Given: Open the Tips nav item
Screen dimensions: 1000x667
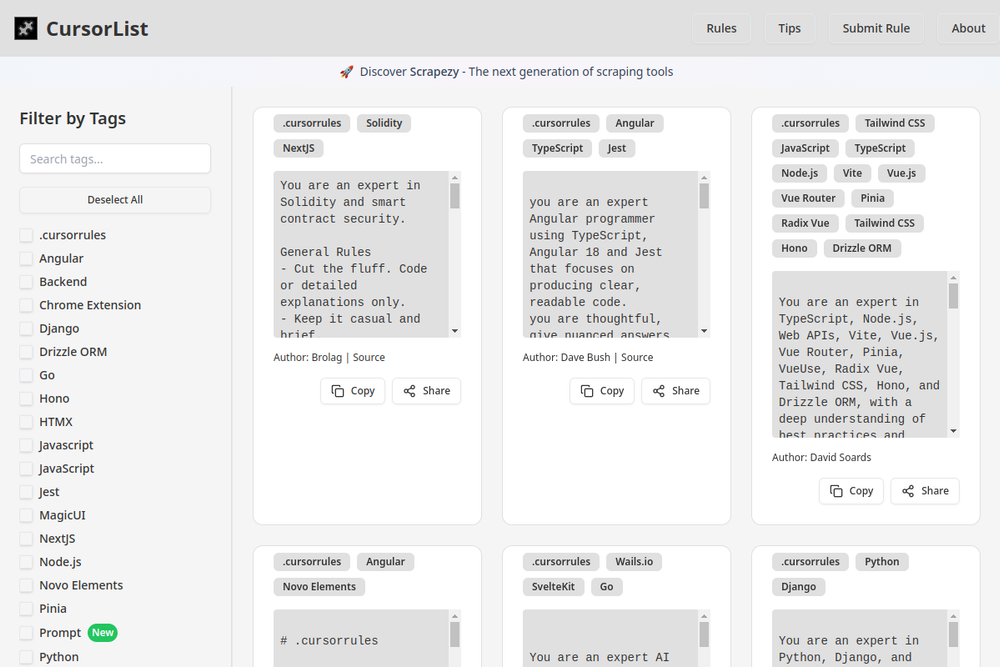Looking at the screenshot, I should (x=790, y=29).
